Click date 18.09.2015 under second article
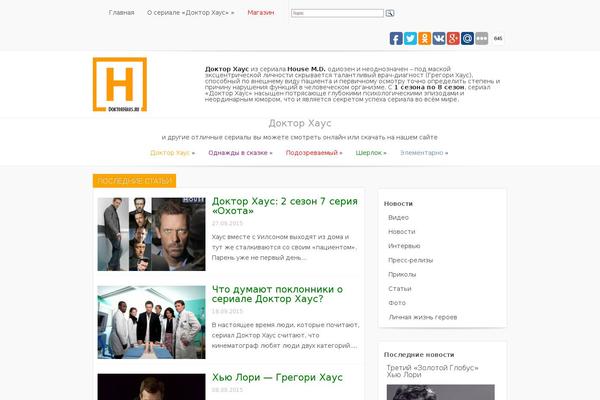 pyautogui.click(x=227, y=311)
